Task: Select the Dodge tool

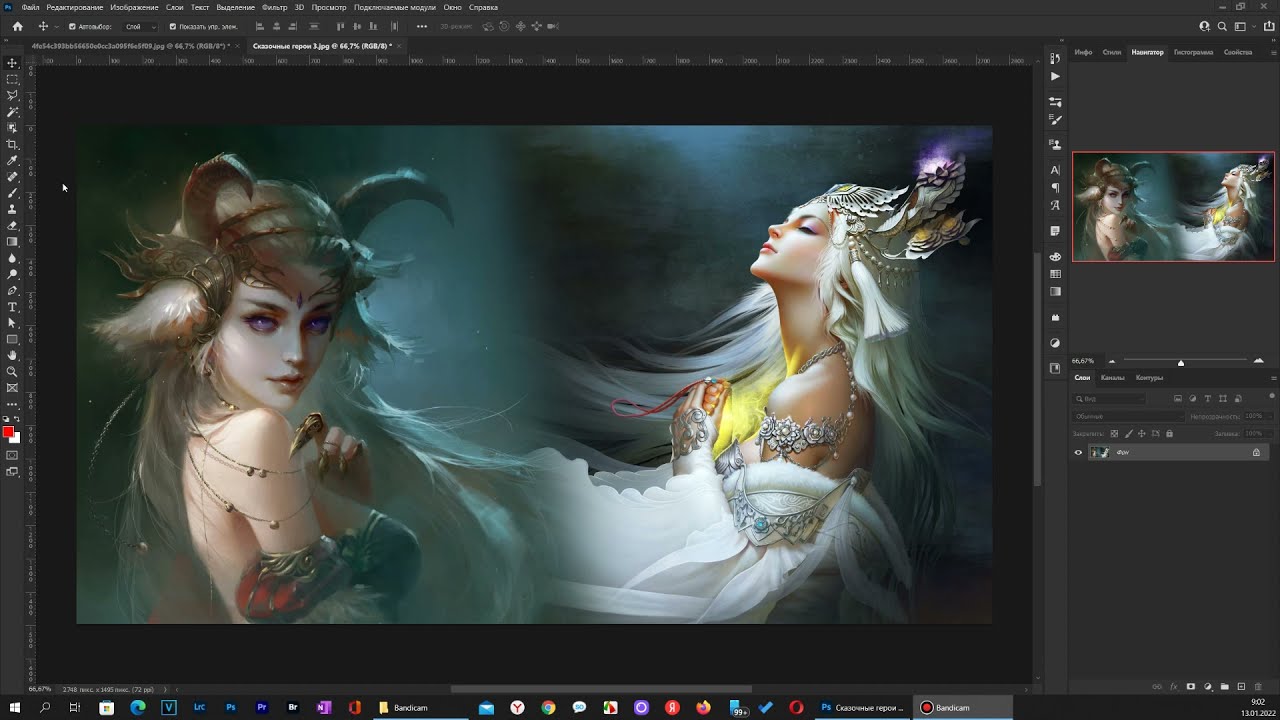Action: click(x=12, y=274)
